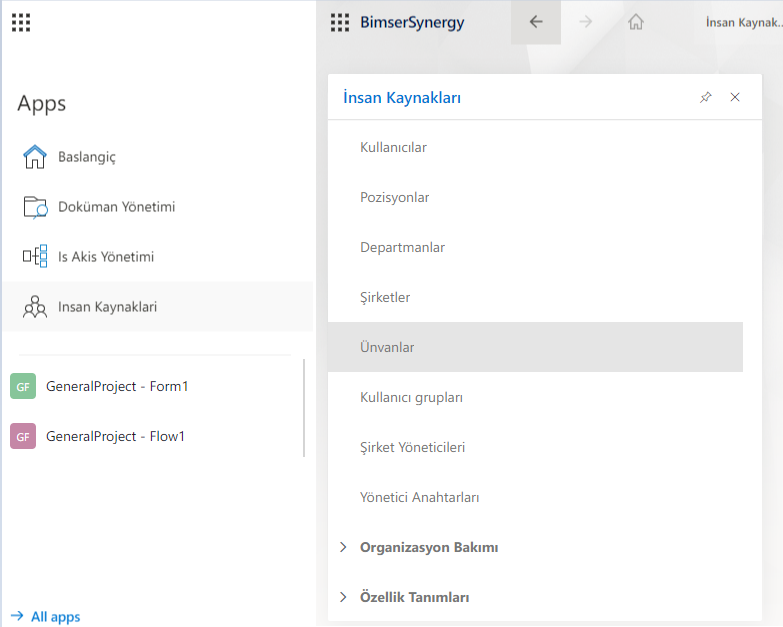Select Şirket Yöneticileri in the list

[412, 447]
